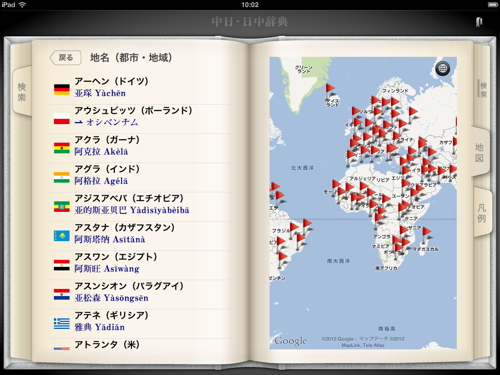Tap the 南大西洋 label on the map
This screenshot has width=500, height=375.
(x=338, y=261)
